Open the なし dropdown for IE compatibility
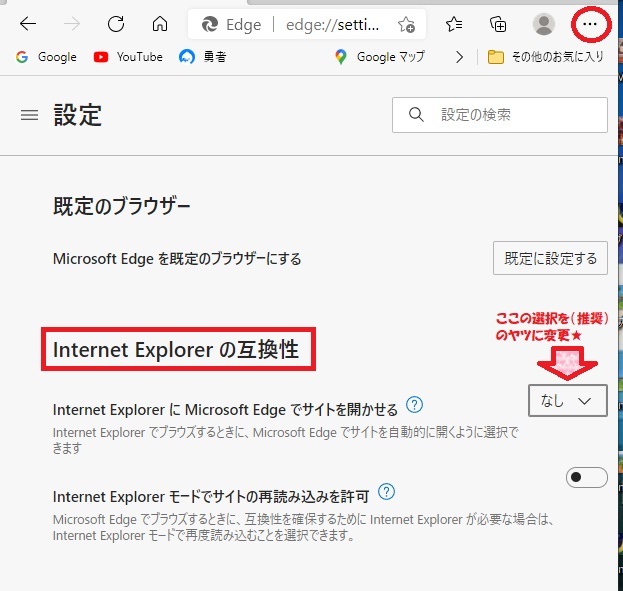This screenshot has height=591, width=623. coord(568,401)
